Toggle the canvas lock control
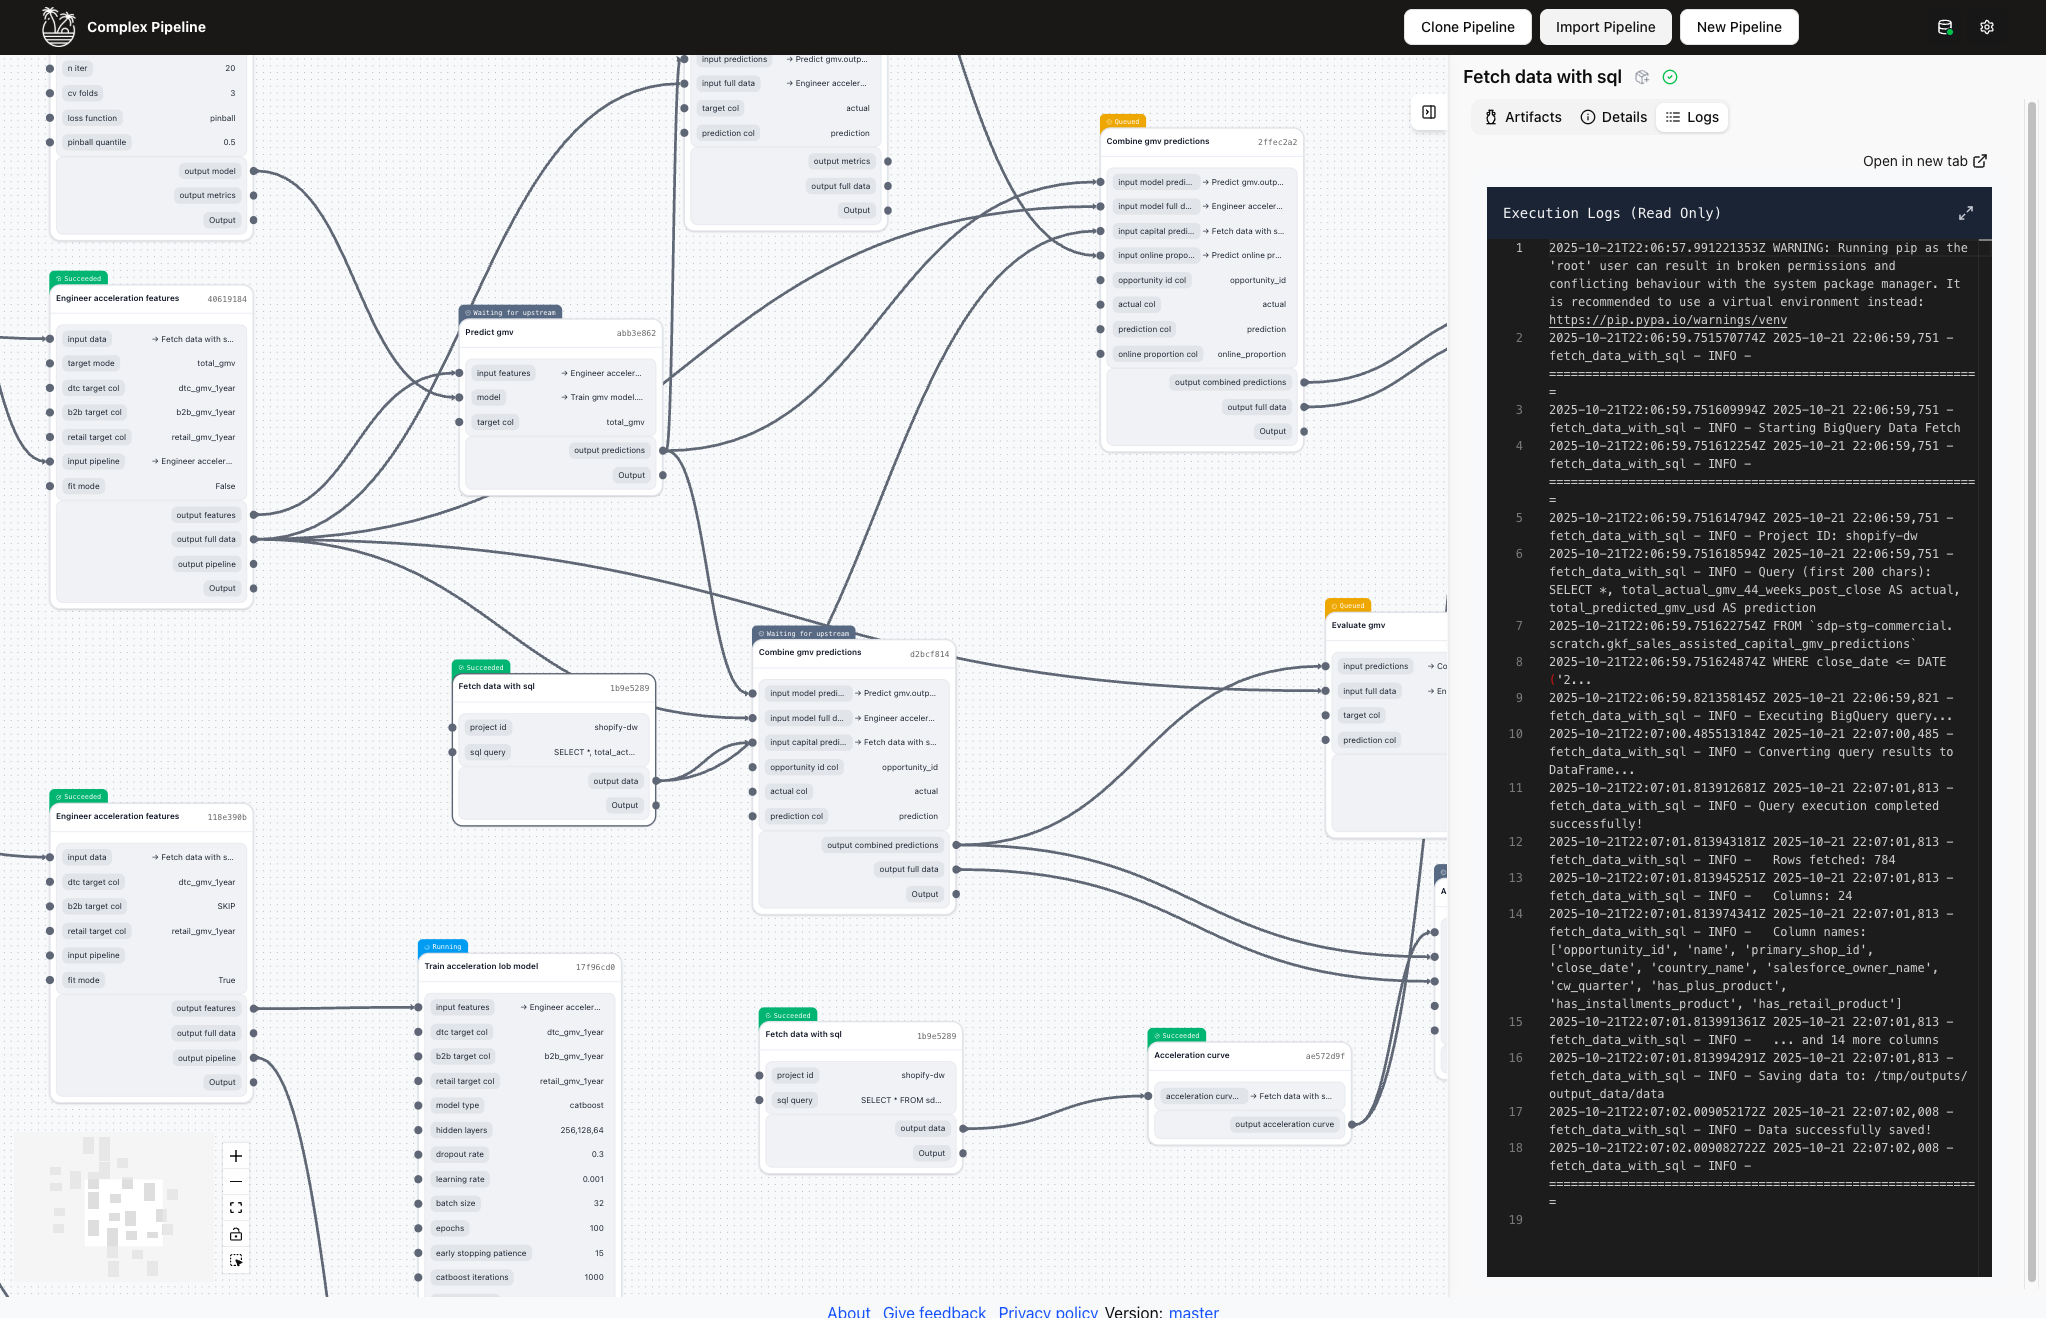The height and width of the screenshot is (1318, 2046). [236, 1234]
